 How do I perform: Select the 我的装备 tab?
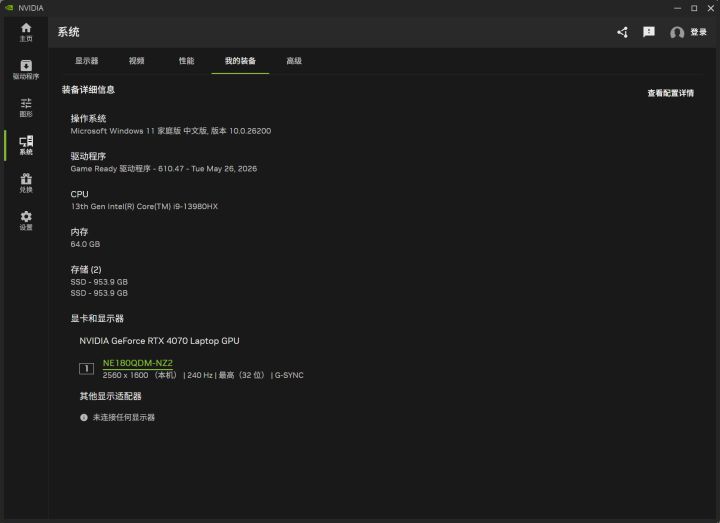240,61
